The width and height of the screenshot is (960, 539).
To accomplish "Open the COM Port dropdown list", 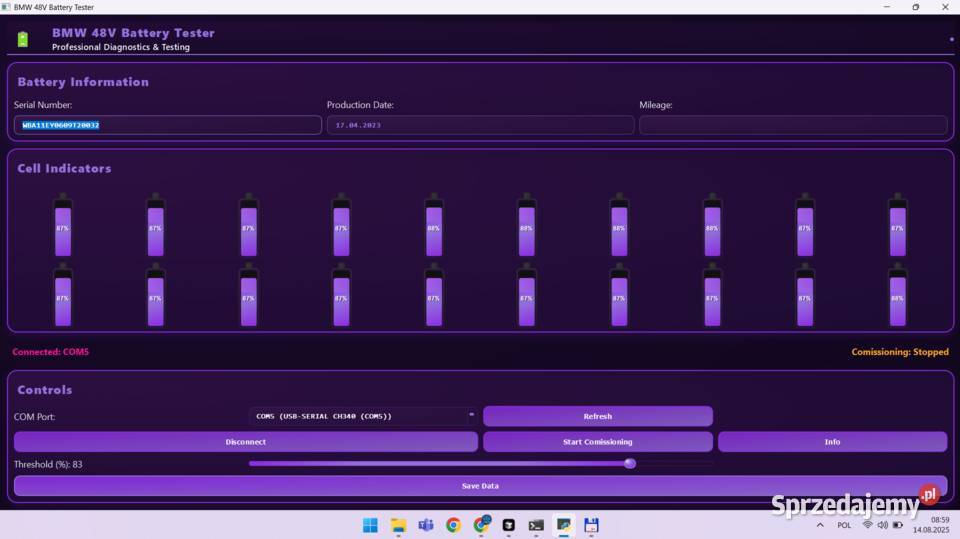I will 363,416.
